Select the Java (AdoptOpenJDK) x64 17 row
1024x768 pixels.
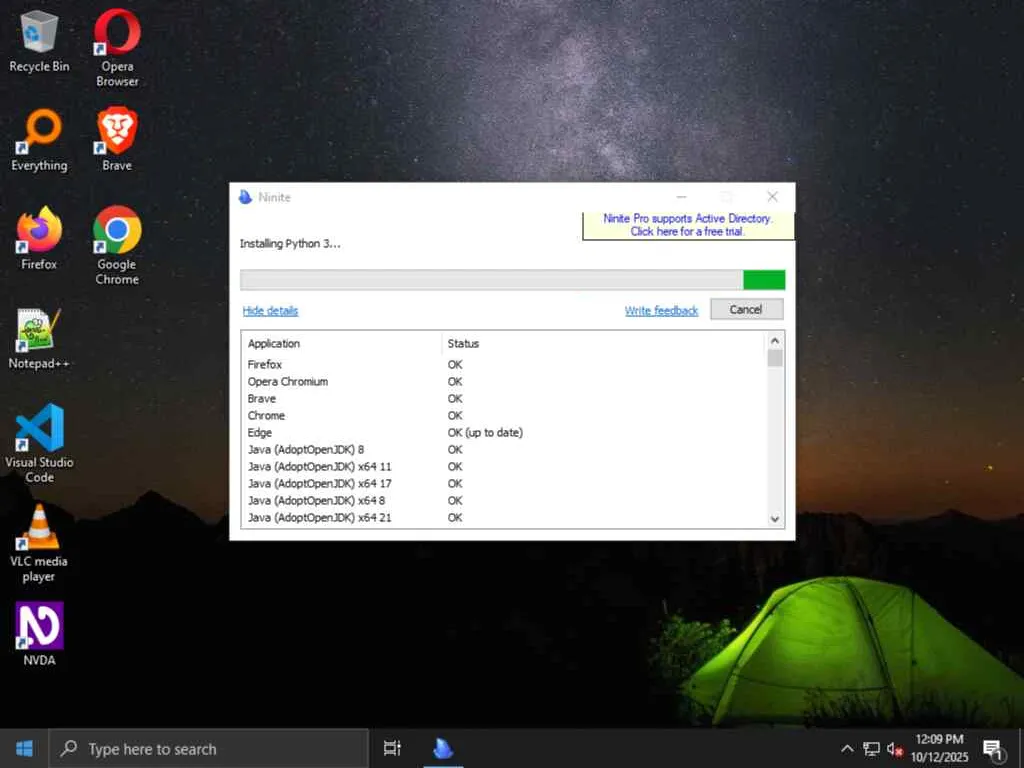point(504,483)
